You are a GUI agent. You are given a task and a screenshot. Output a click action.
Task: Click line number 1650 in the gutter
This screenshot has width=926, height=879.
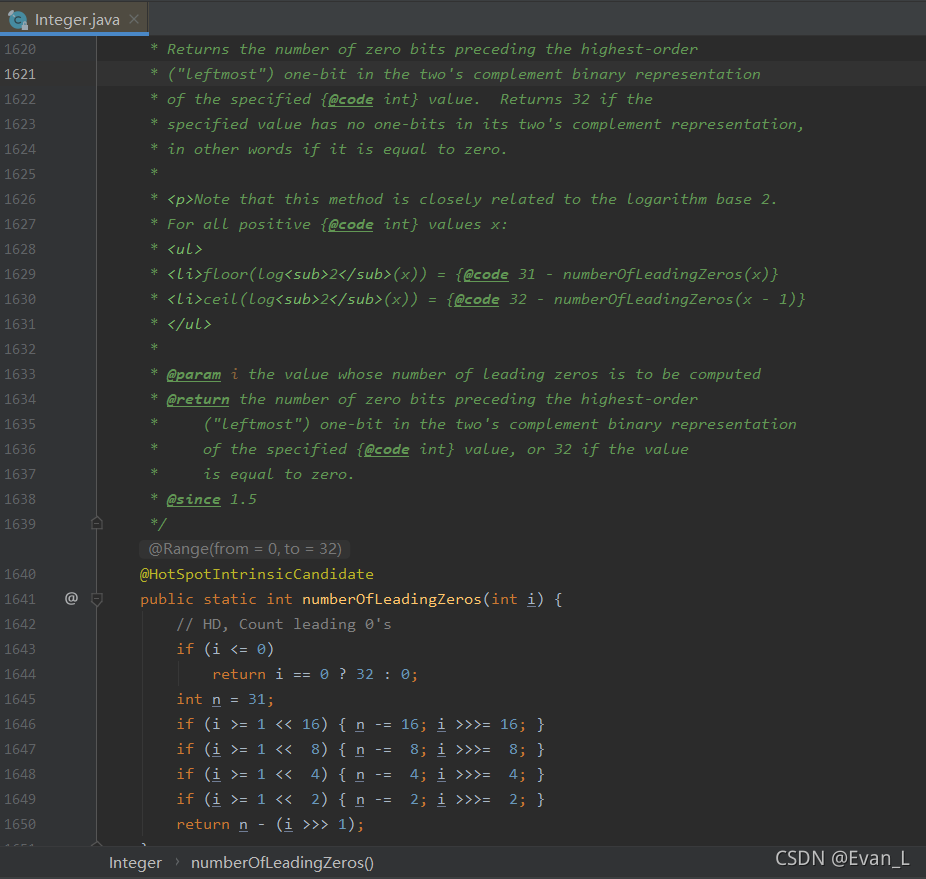pos(19,825)
